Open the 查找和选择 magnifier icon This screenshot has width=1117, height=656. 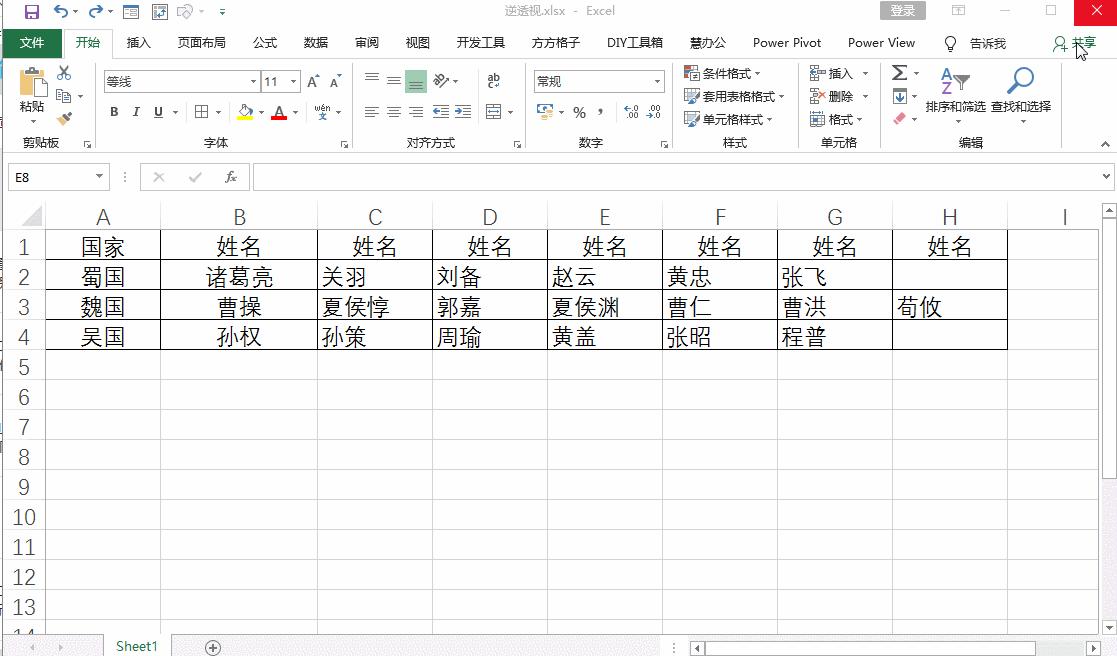pyautogui.click(x=1021, y=78)
